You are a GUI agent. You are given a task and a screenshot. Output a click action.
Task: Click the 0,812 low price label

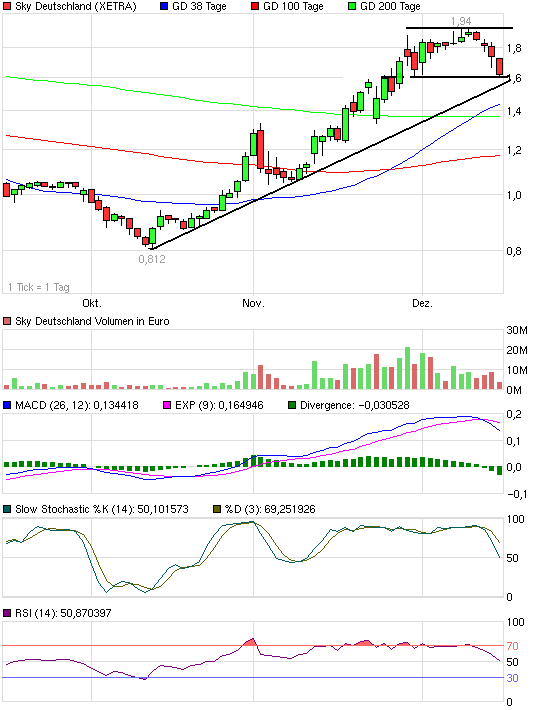click(152, 259)
